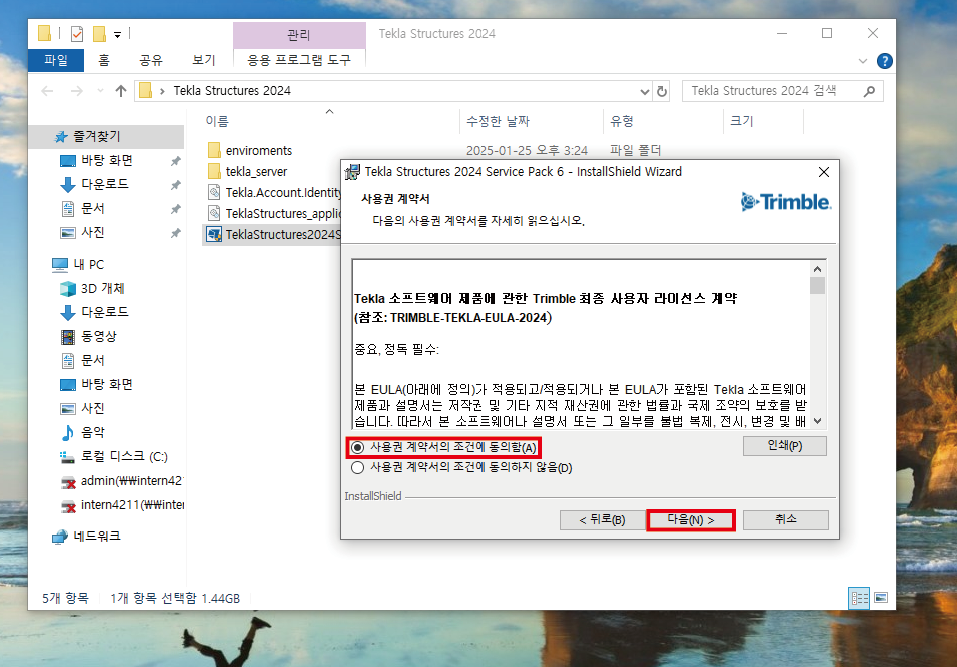Switch to large icons view in status bar
This screenshot has width=957, height=667.
click(881, 598)
